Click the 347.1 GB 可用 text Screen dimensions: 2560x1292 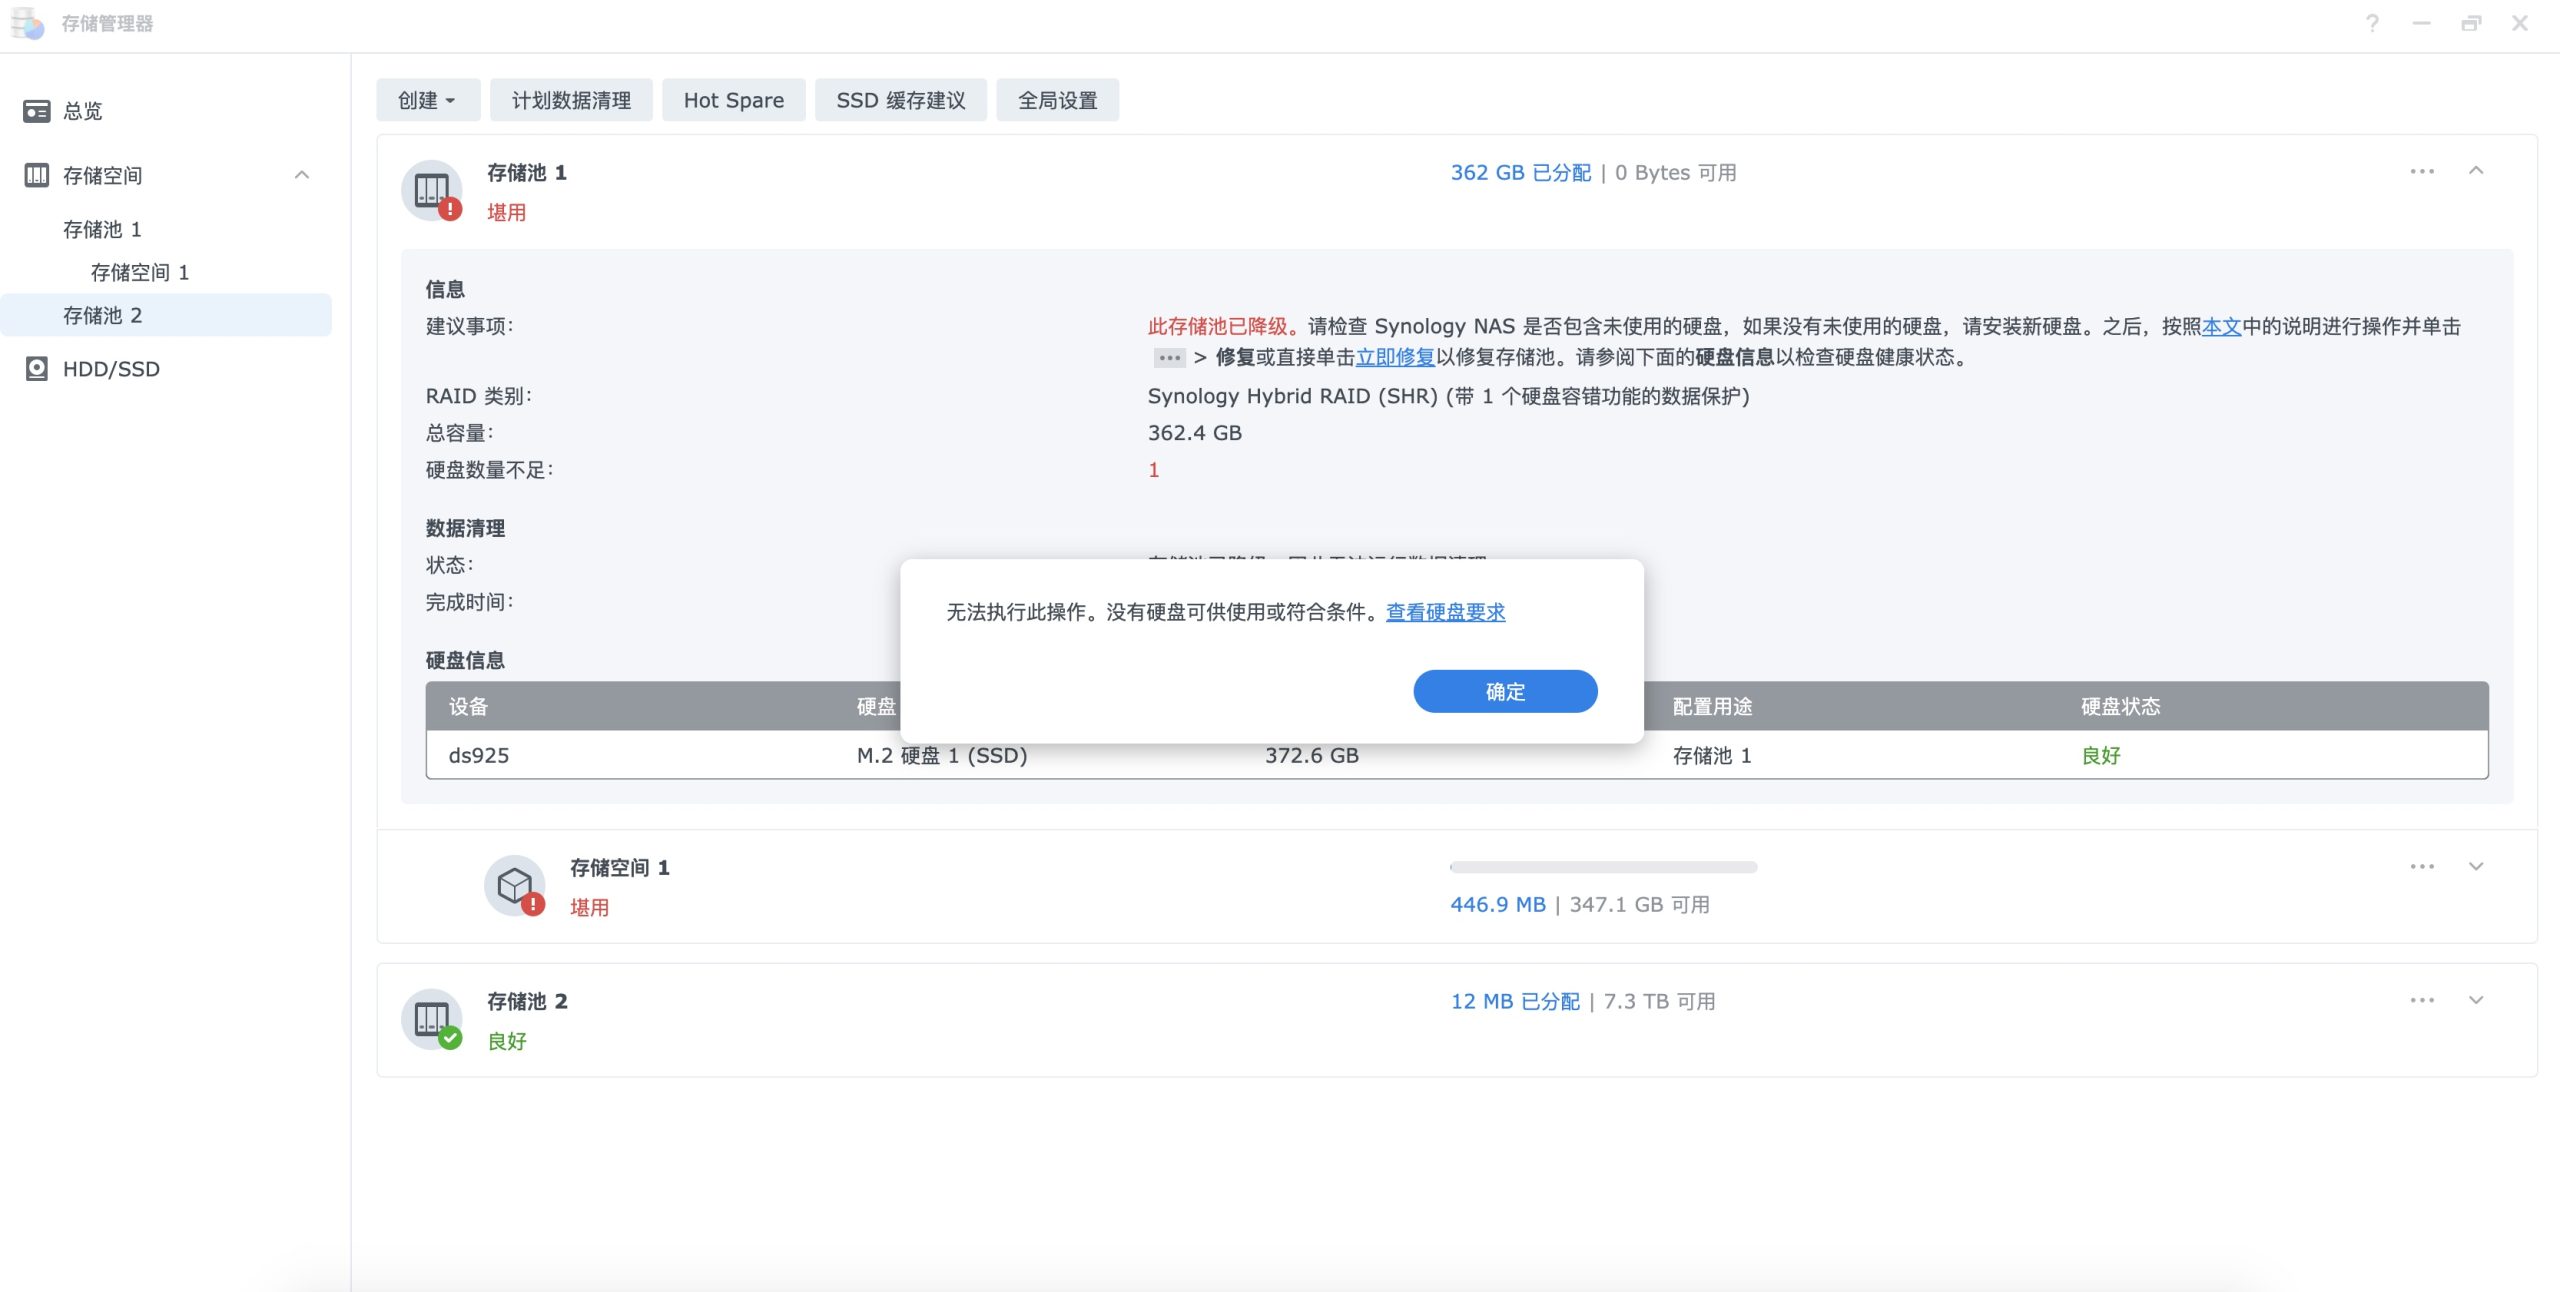pyautogui.click(x=1639, y=904)
